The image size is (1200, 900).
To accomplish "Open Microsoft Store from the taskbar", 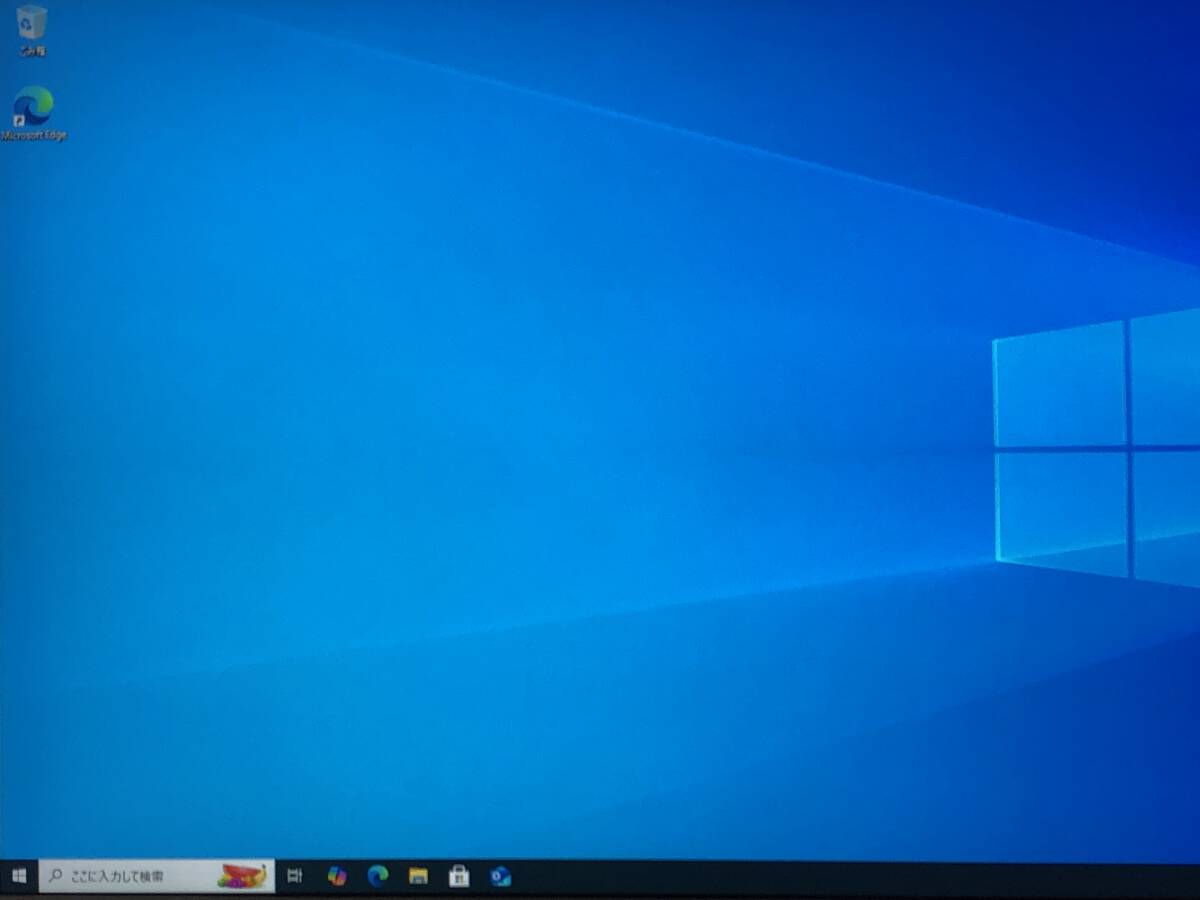I will pos(459,876).
